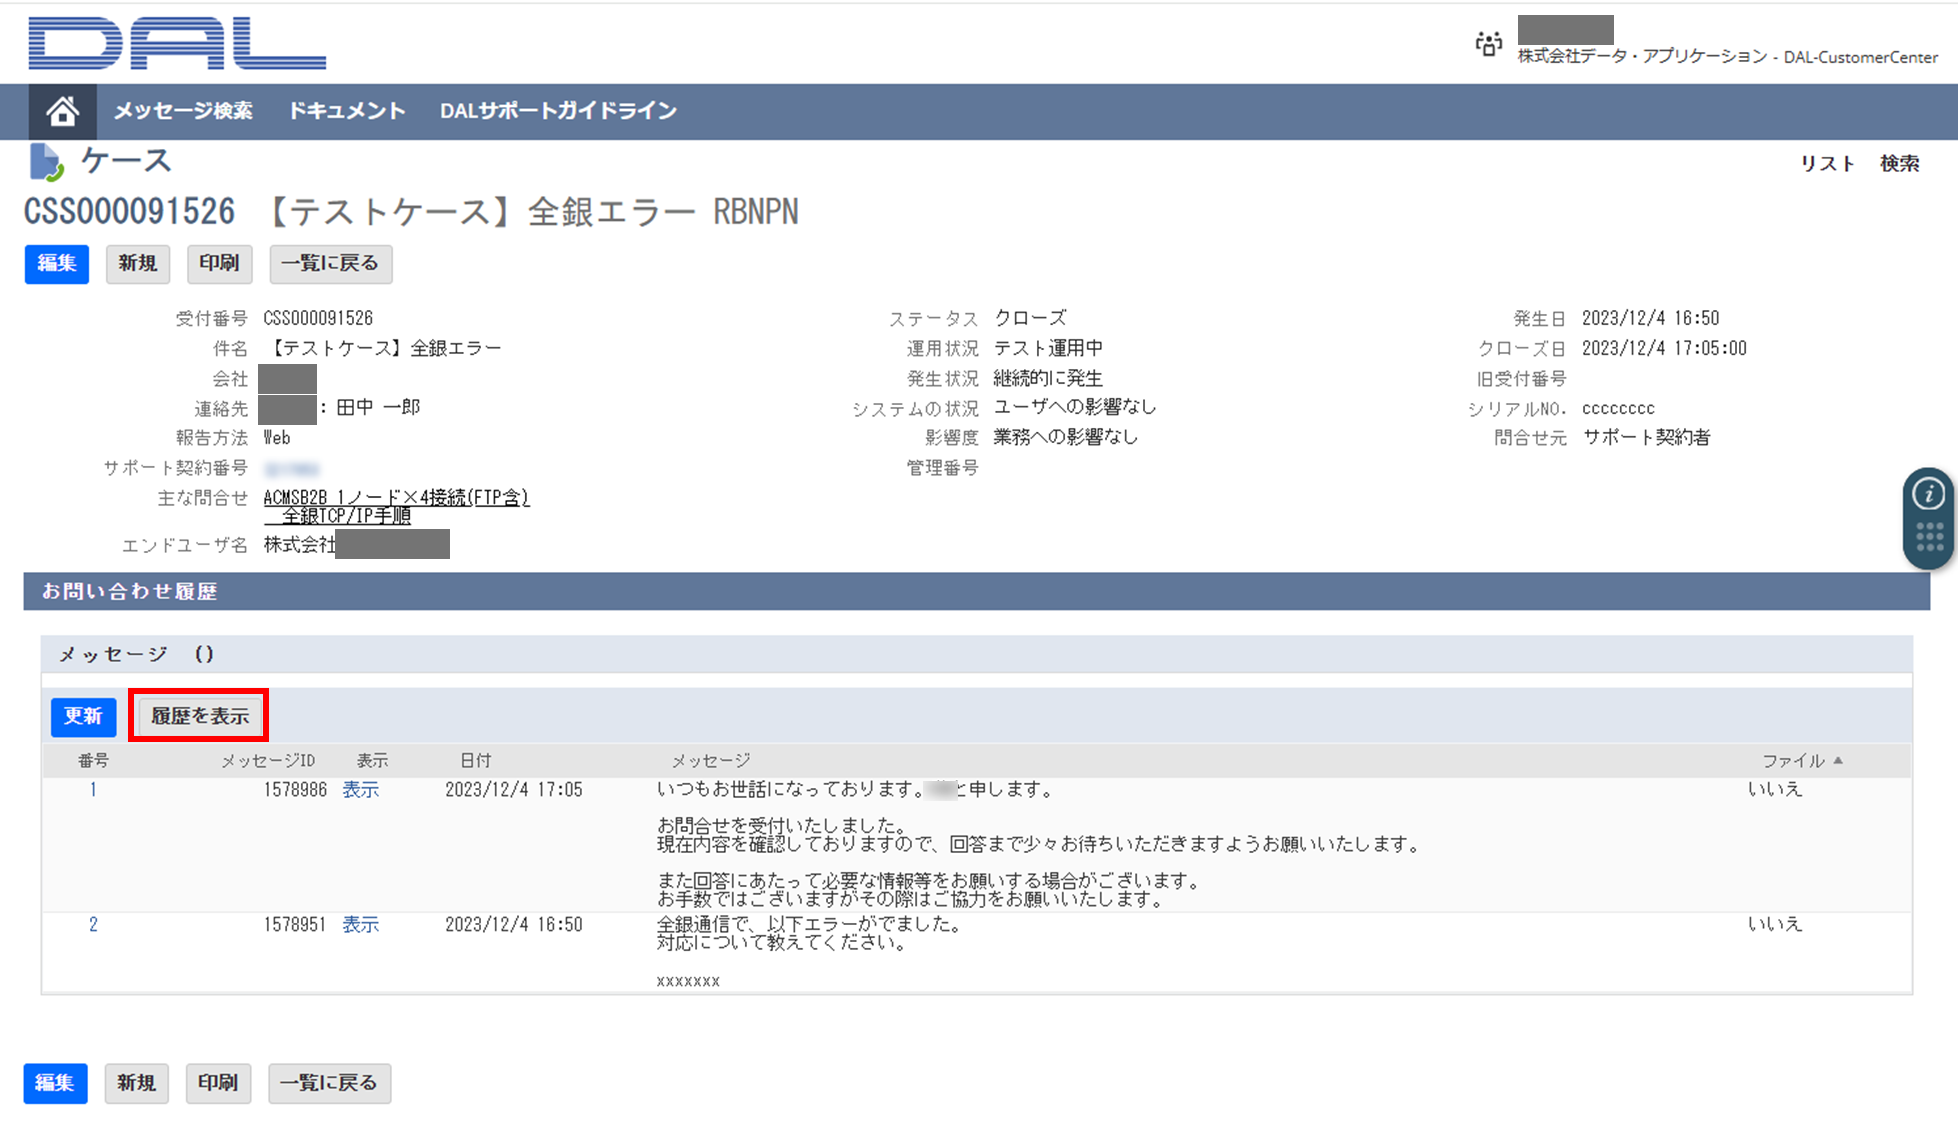Select クローズ日 value 2023/12/4 17:05:00
The height and width of the screenshot is (1125, 1958).
1664,348
